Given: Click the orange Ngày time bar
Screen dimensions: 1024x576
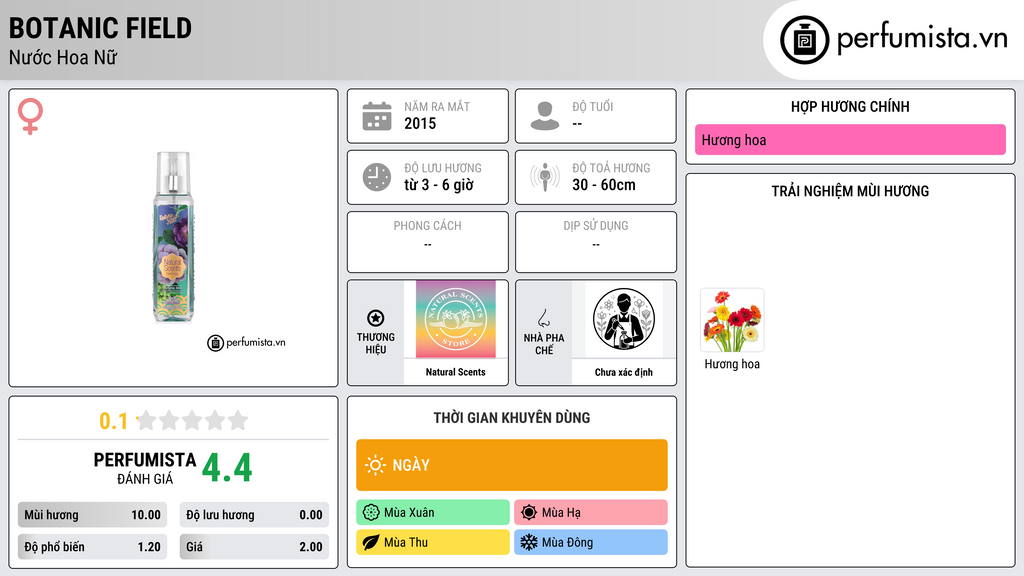Looking at the screenshot, I should pos(512,465).
